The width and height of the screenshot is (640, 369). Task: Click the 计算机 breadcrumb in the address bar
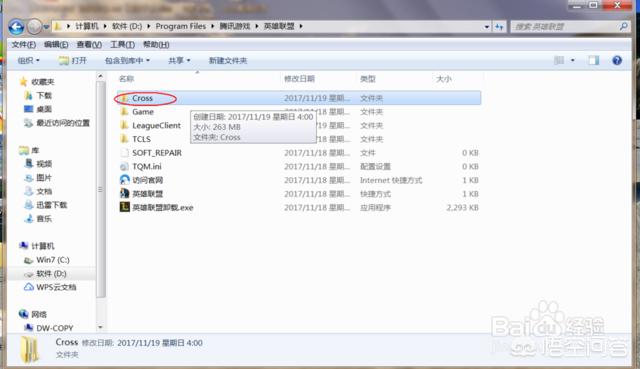pos(87,26)
